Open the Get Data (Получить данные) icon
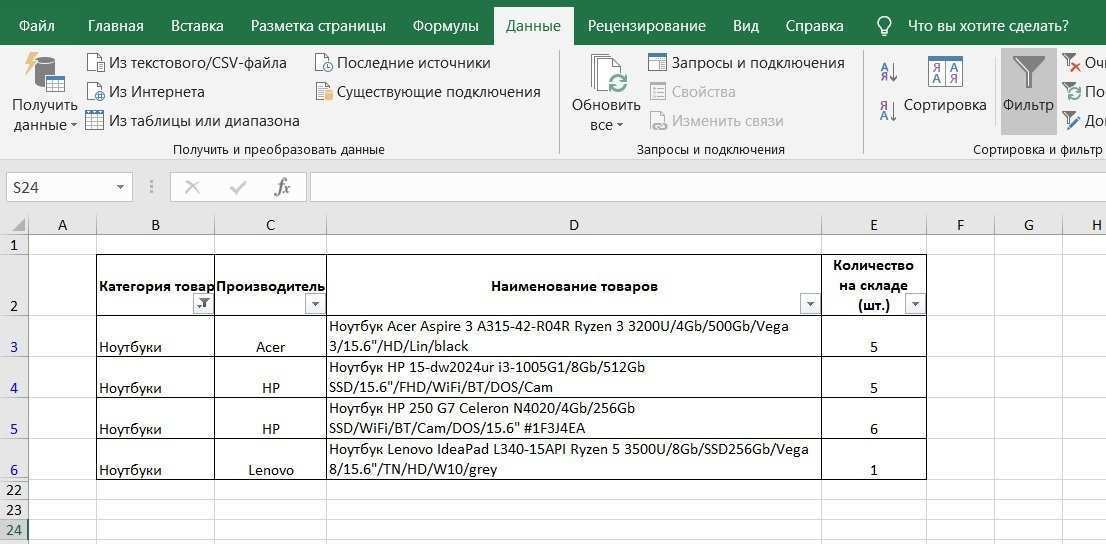The image size is (1106, 544). tap(44, 73)
